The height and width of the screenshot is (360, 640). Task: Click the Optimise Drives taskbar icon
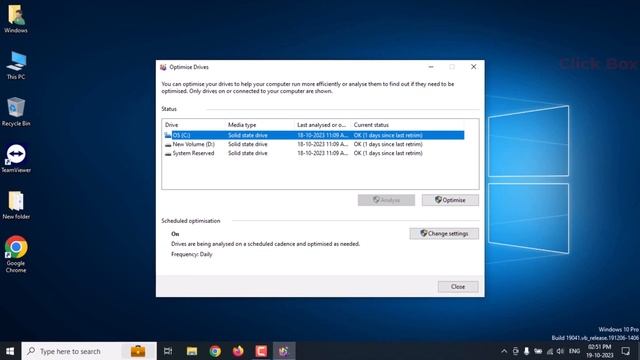click(x=284, y=351)
